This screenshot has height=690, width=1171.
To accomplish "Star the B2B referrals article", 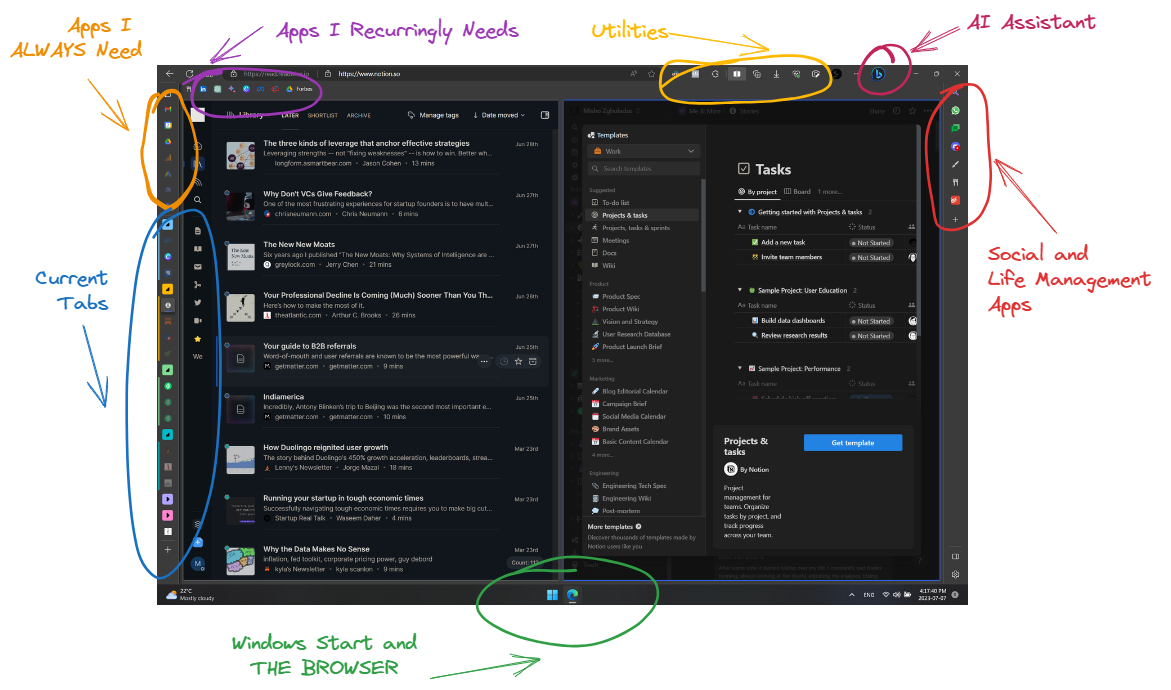I will click(518, 361).
